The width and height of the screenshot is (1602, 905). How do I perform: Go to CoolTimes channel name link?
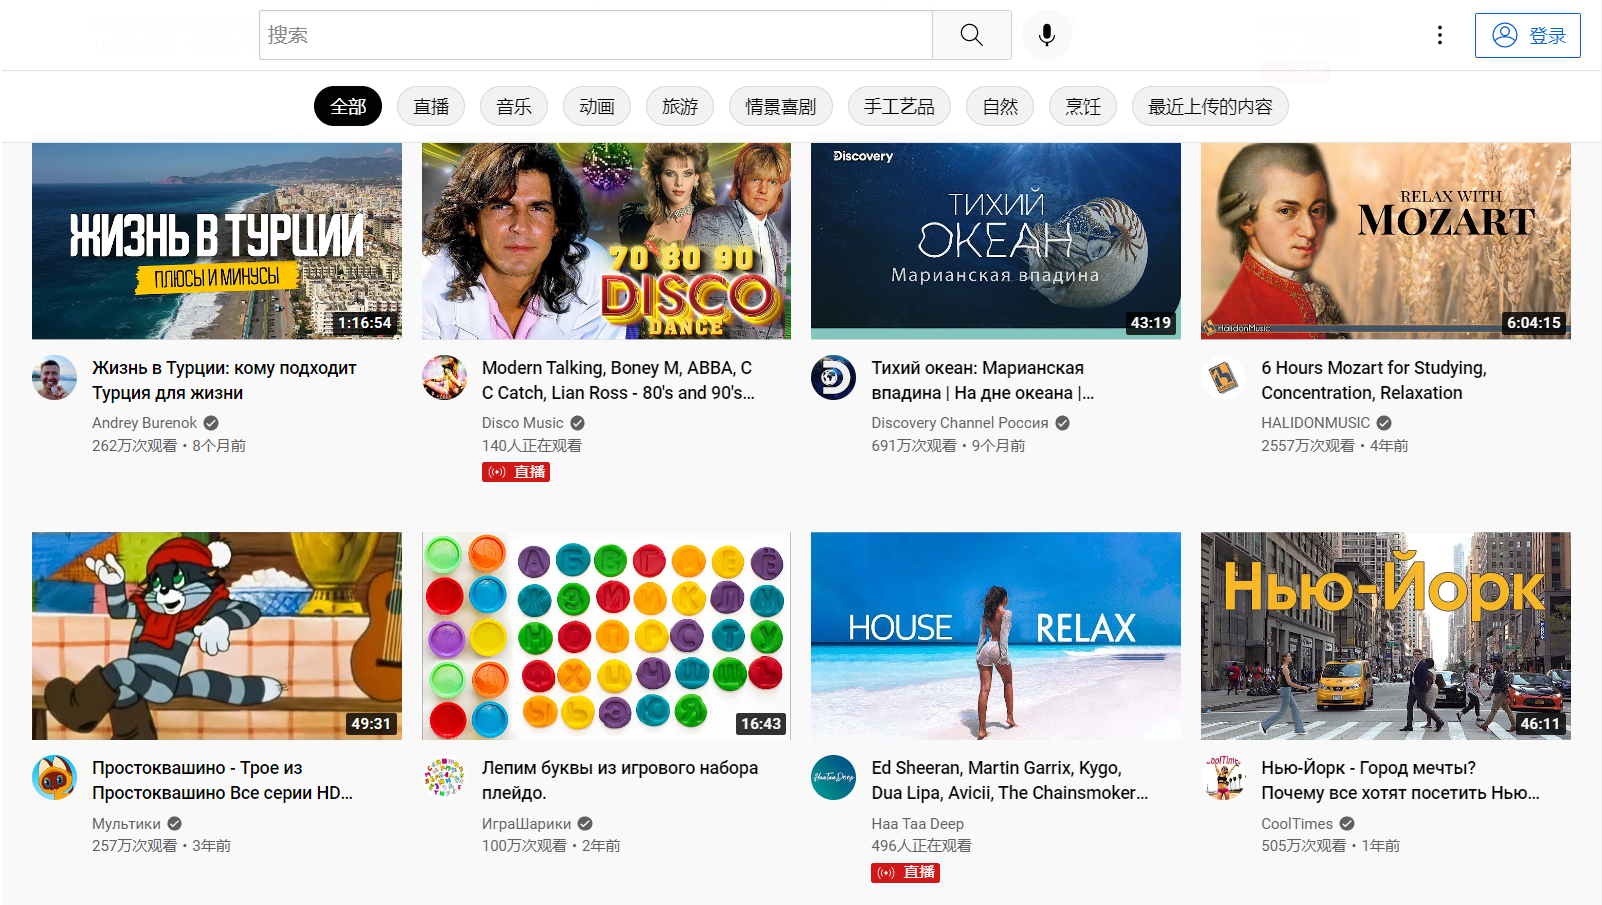1297,824
